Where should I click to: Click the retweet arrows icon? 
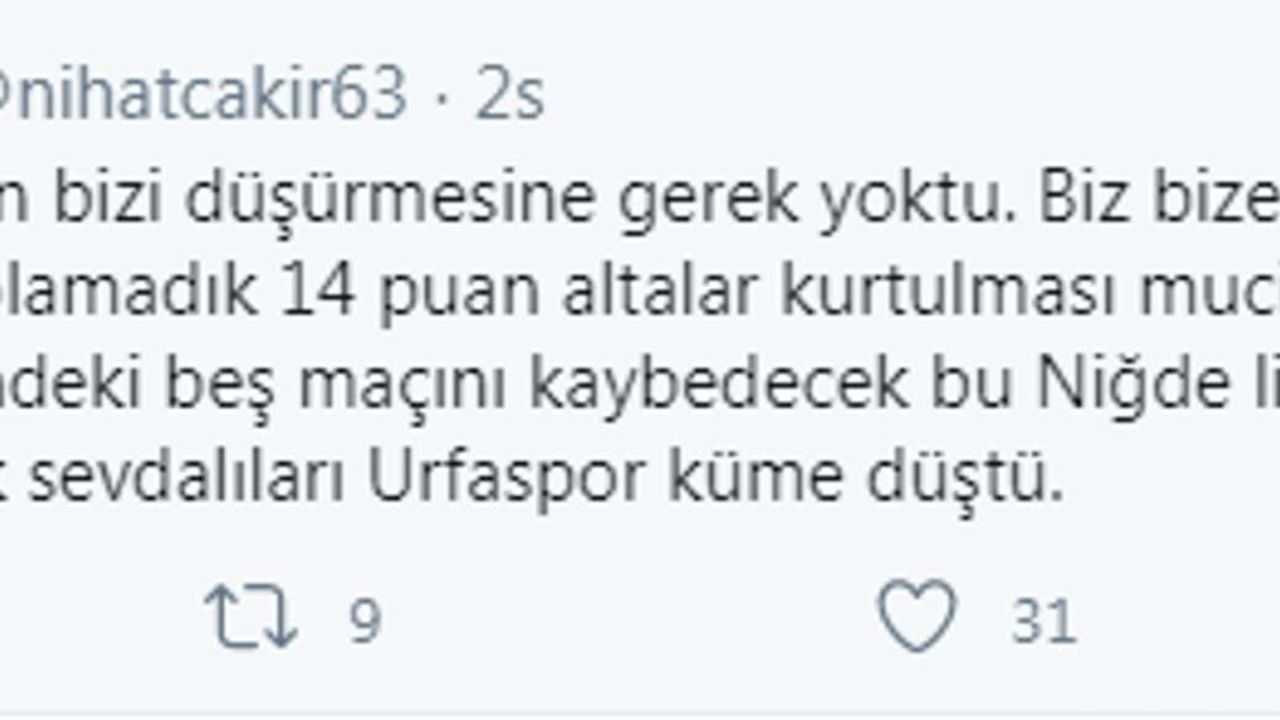[251, 619]
